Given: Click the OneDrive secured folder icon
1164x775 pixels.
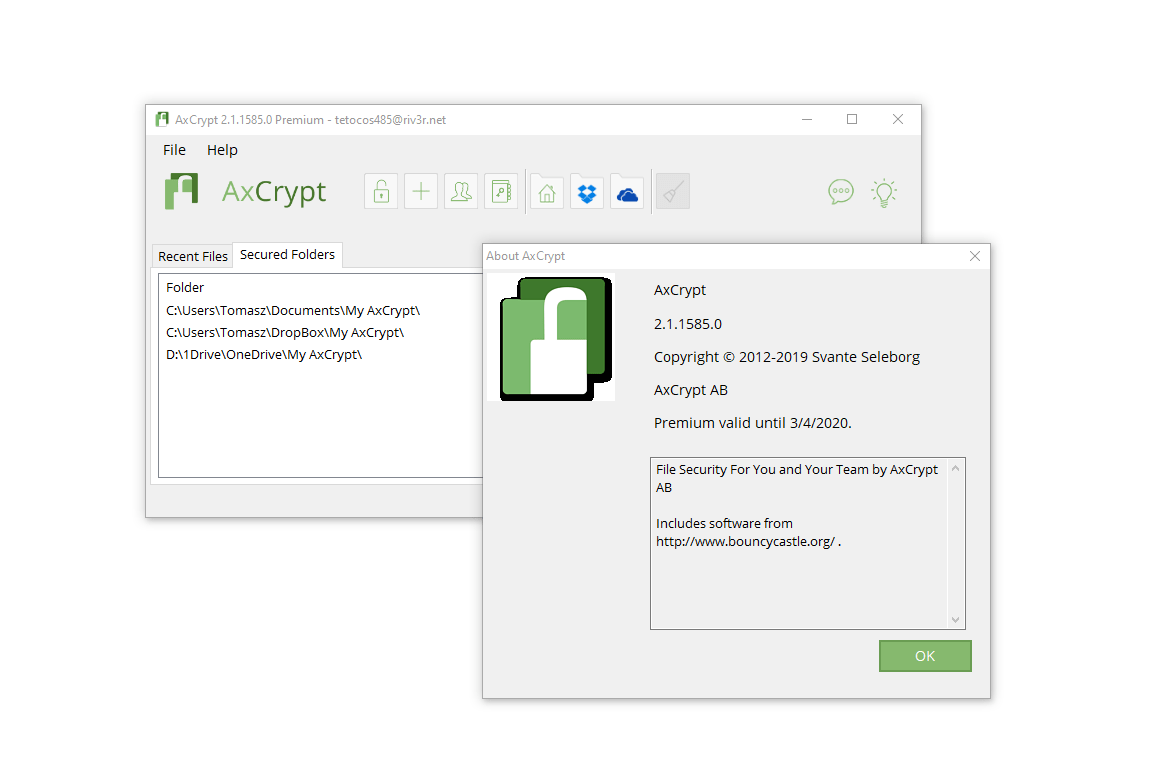Looking at the screenshot, I should 627,191.
